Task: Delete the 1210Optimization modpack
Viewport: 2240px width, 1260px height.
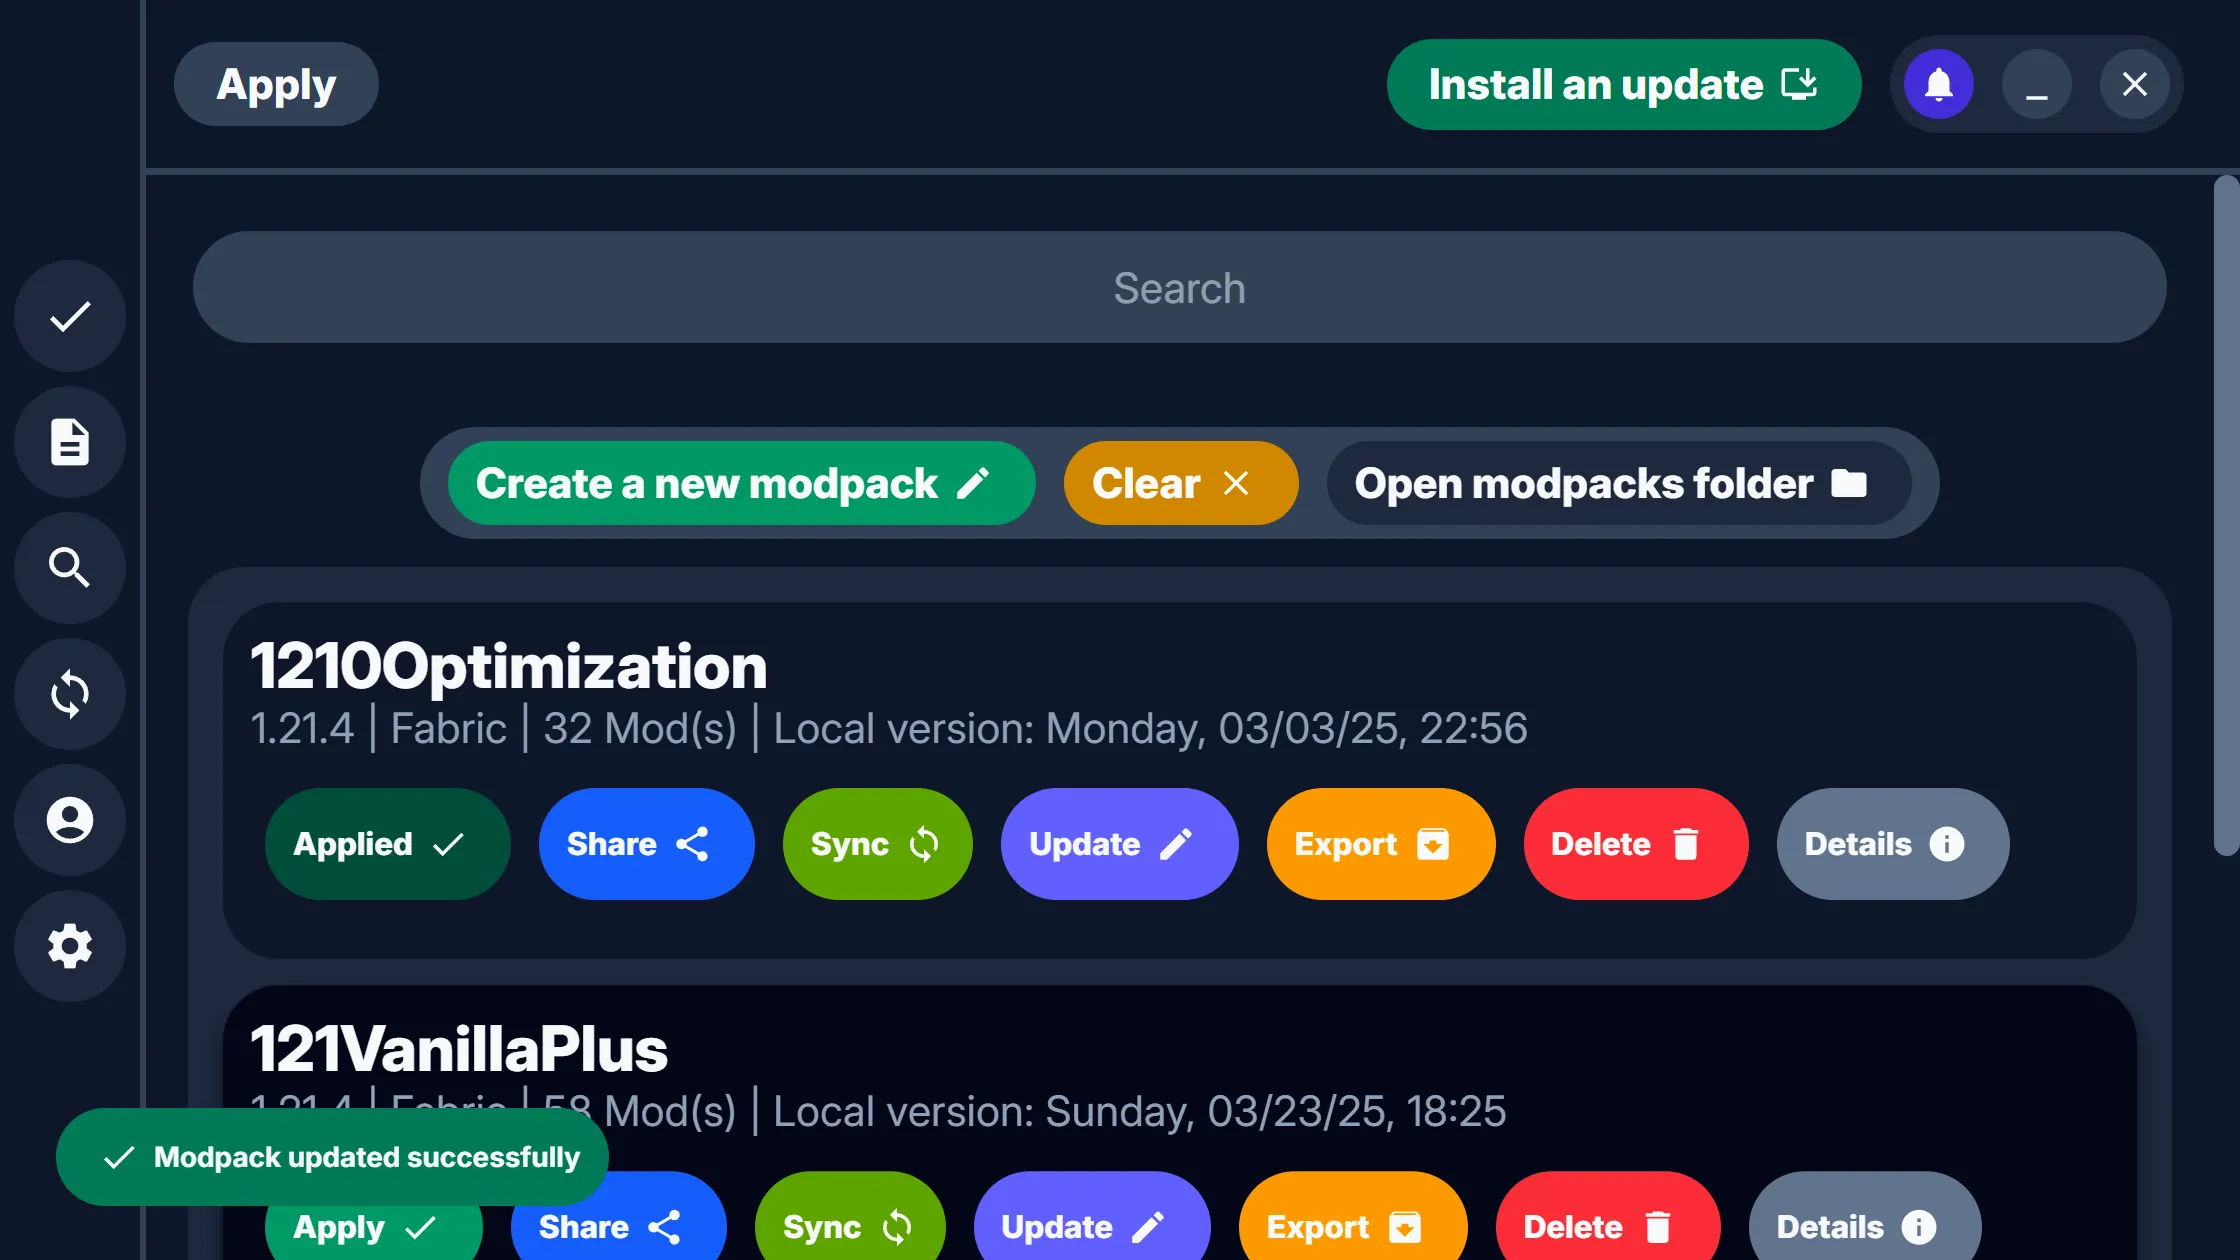Action: 1635,844
